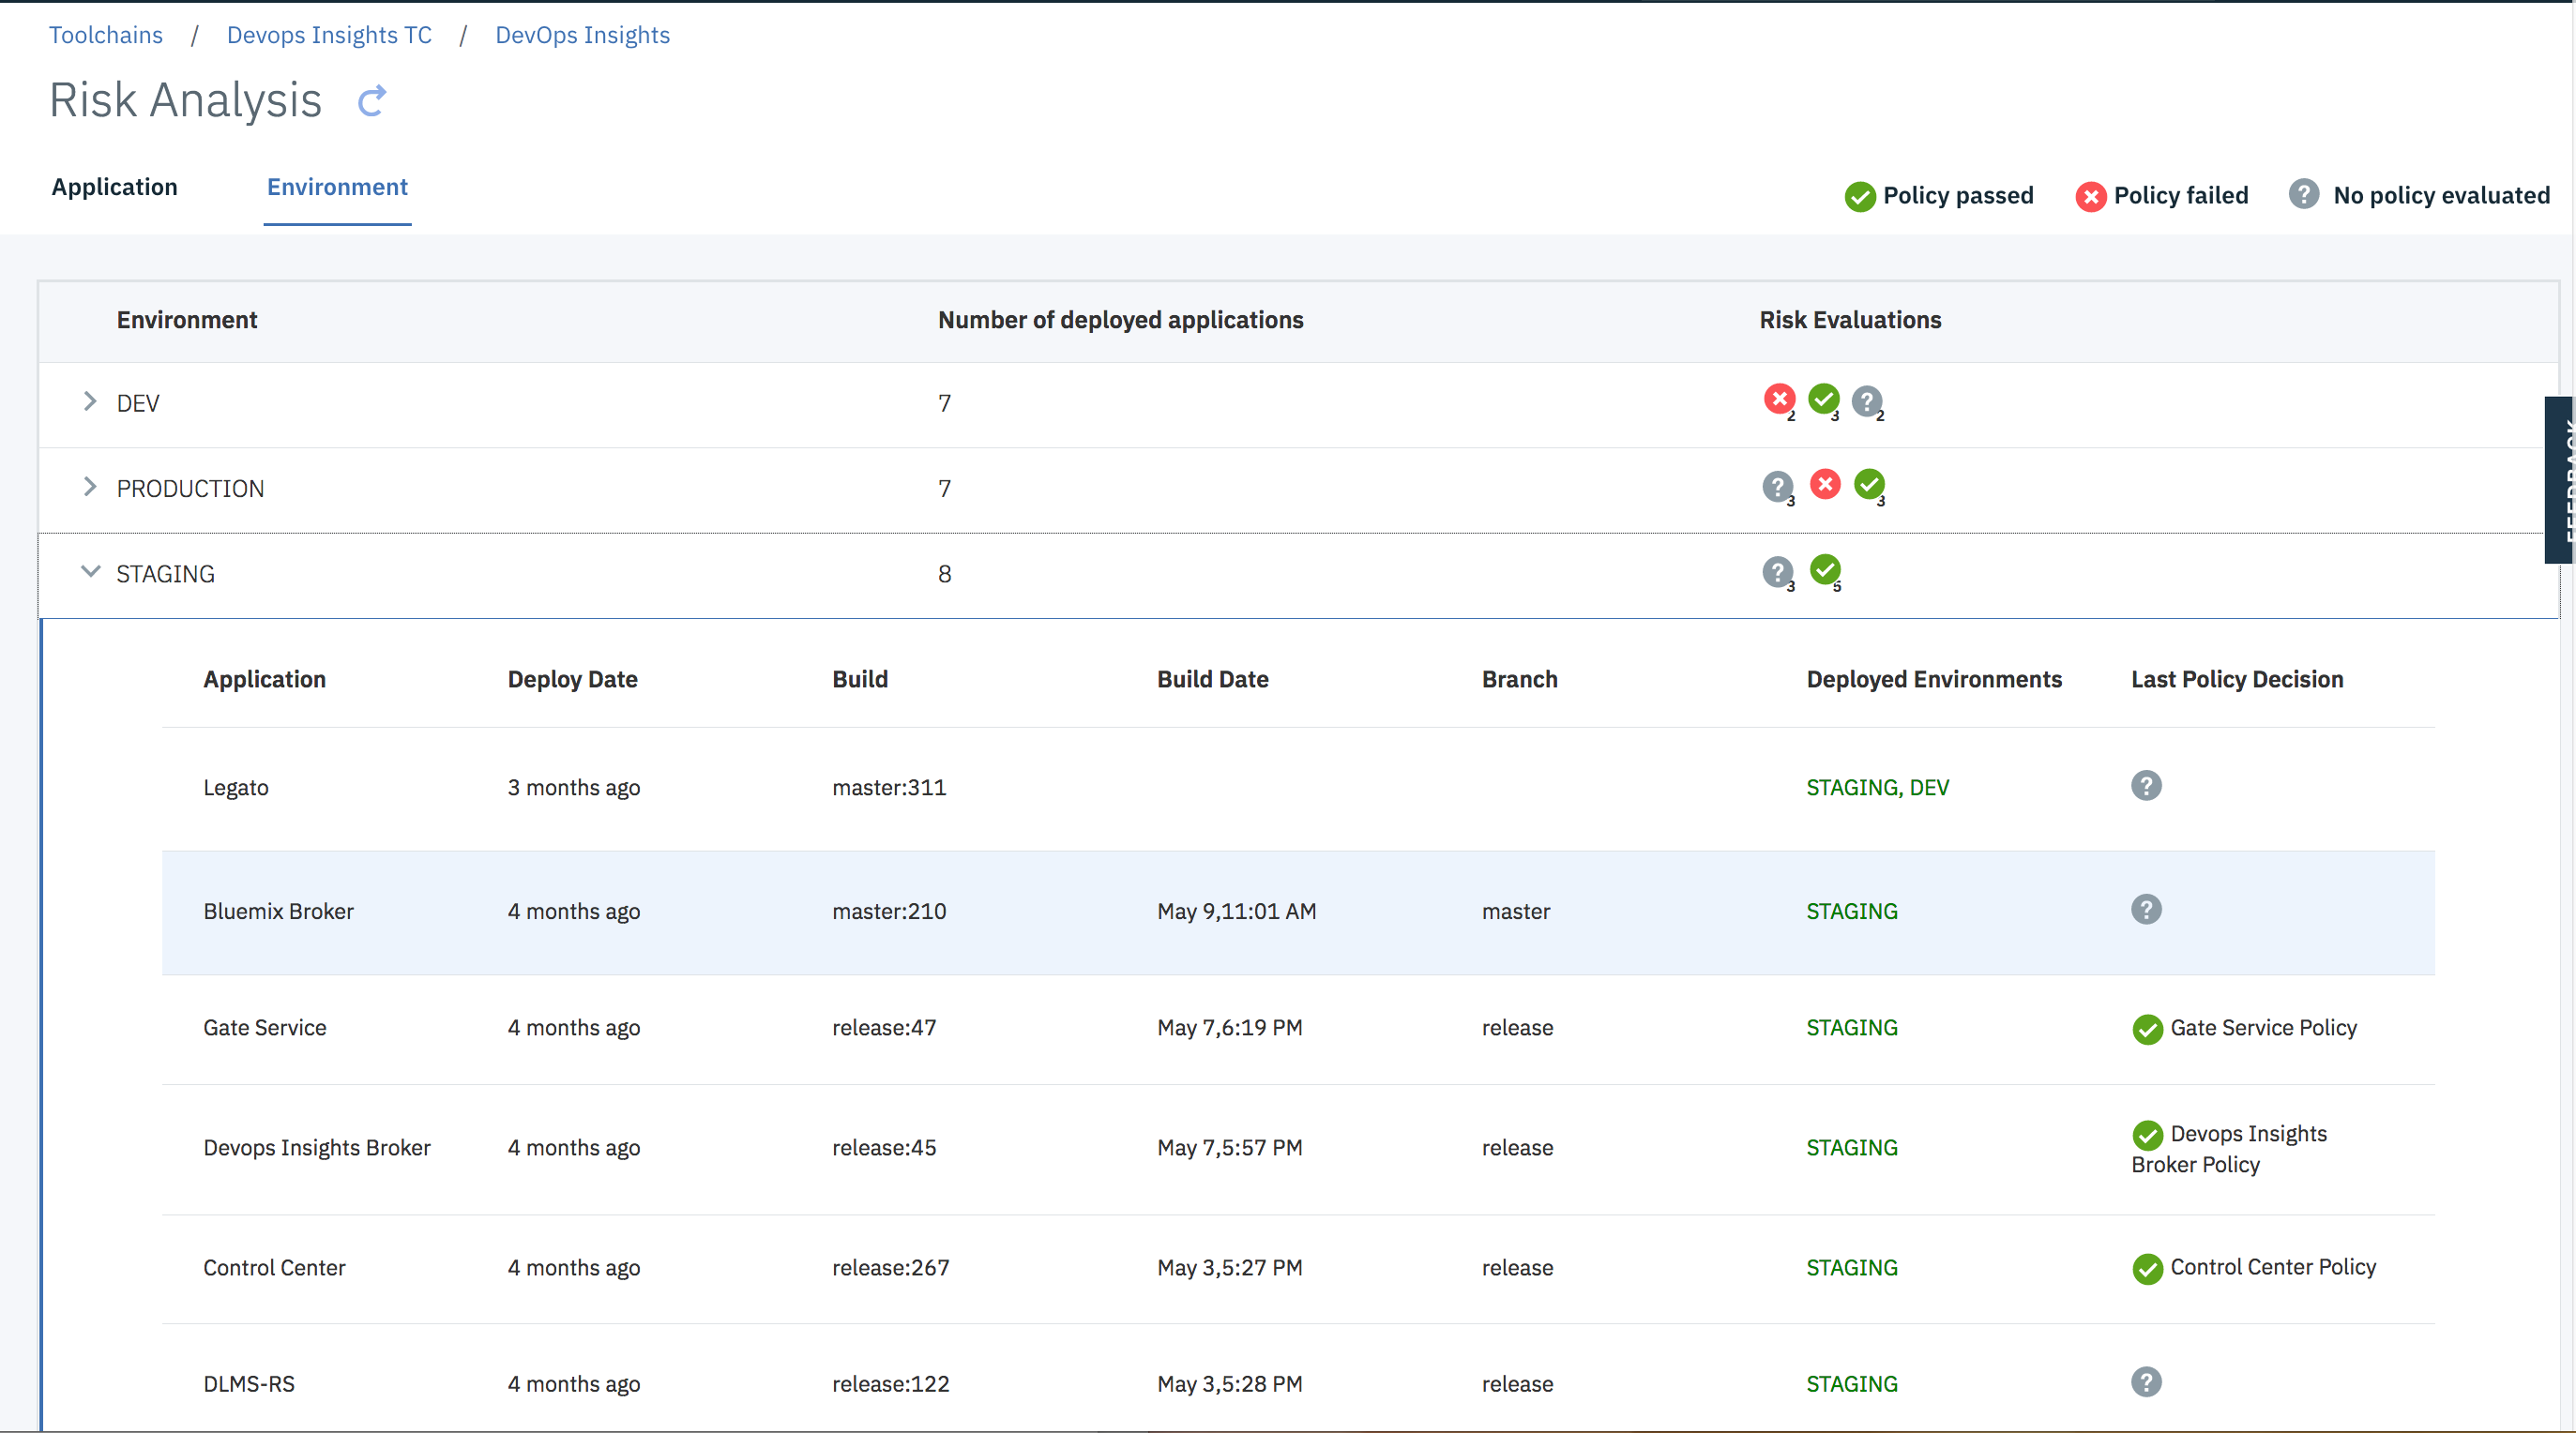Expand the DEV environment row
The height and width of the screenshot is (1433, 2576).
tap(90, 402)
